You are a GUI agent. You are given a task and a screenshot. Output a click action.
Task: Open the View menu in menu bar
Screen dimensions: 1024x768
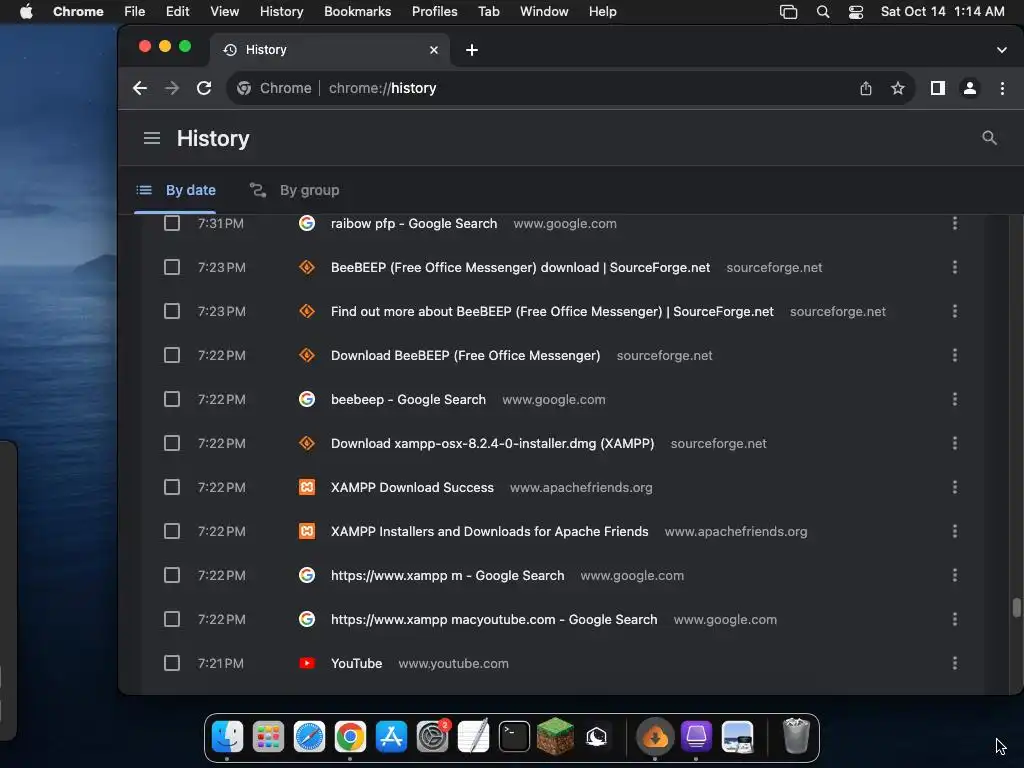(x=224, y=12)
